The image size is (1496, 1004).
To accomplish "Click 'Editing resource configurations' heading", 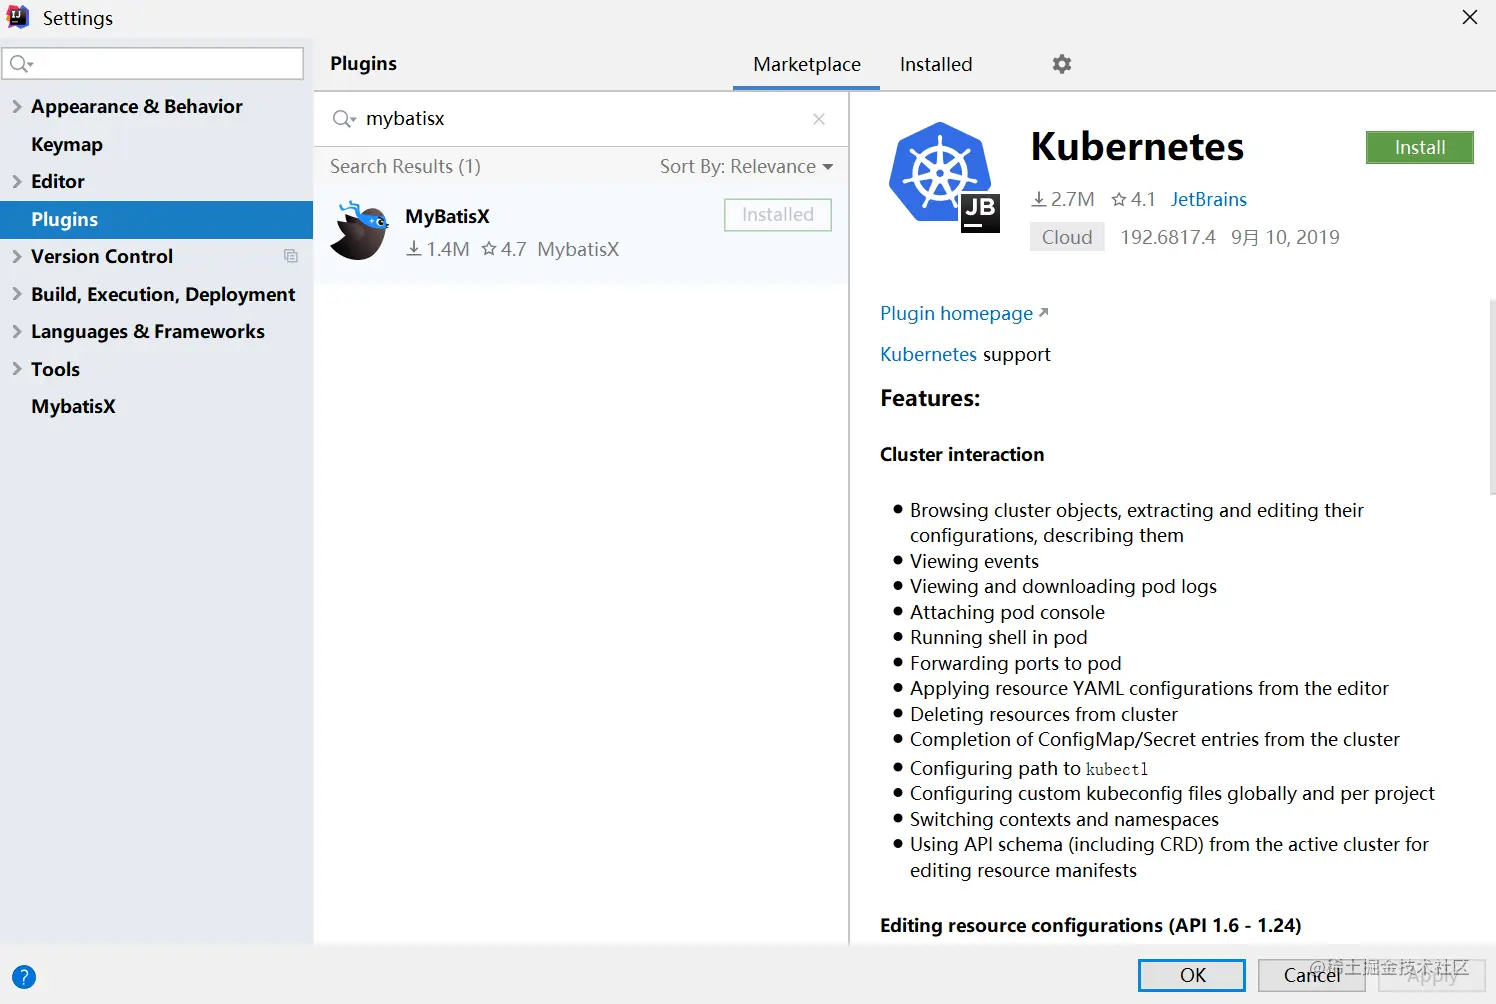I will pos(1090,925).
